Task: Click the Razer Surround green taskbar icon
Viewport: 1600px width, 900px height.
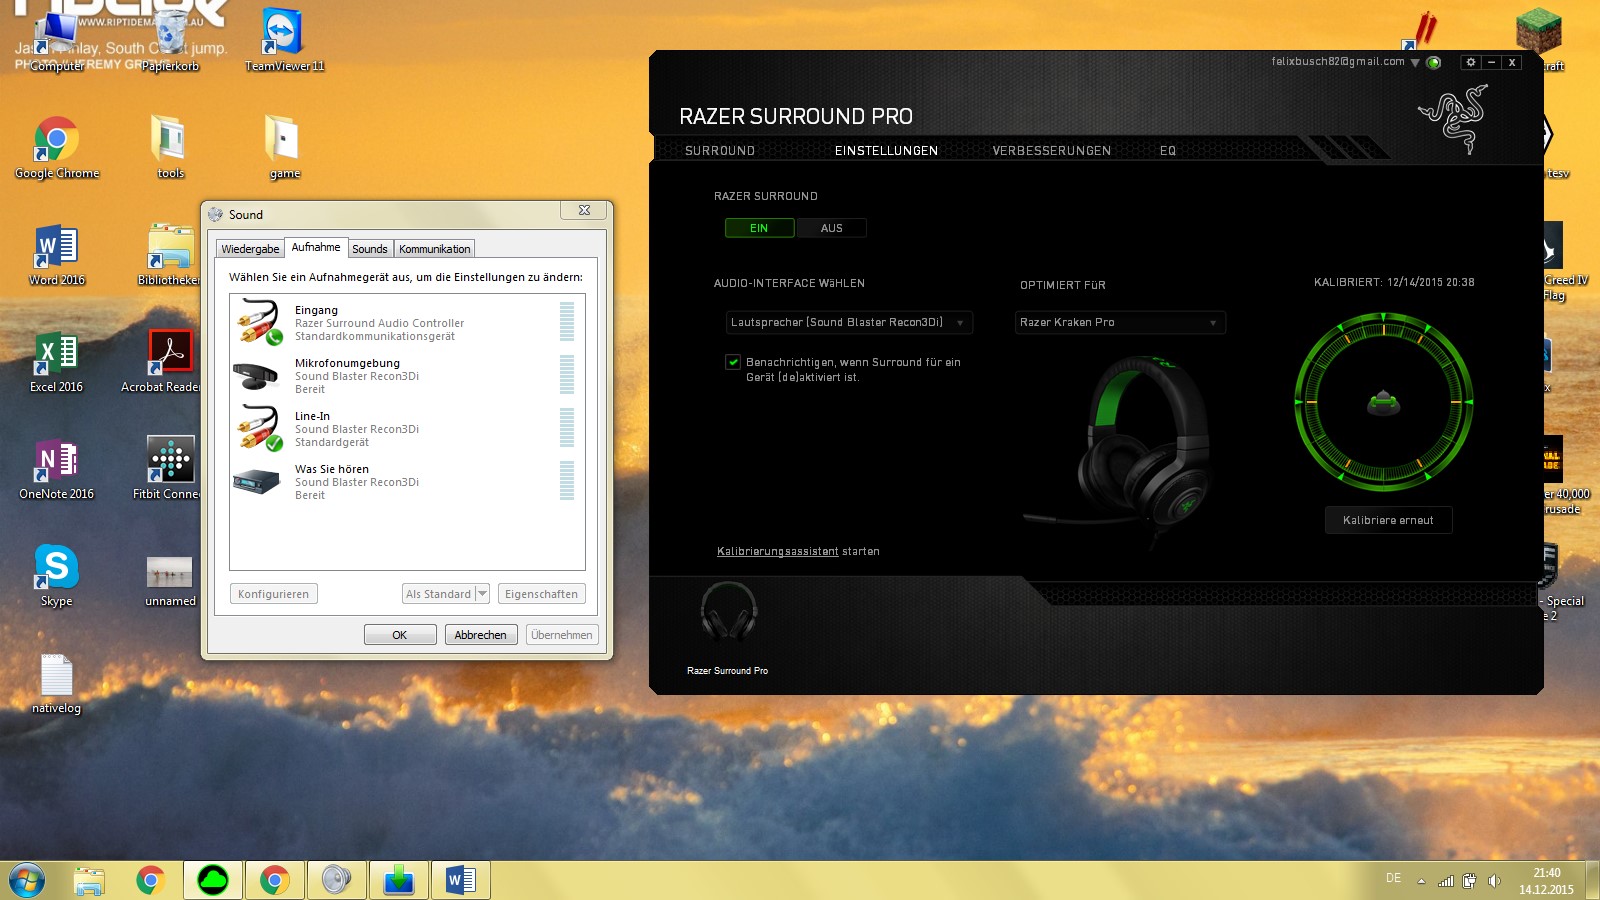Action: pos(213,880)
